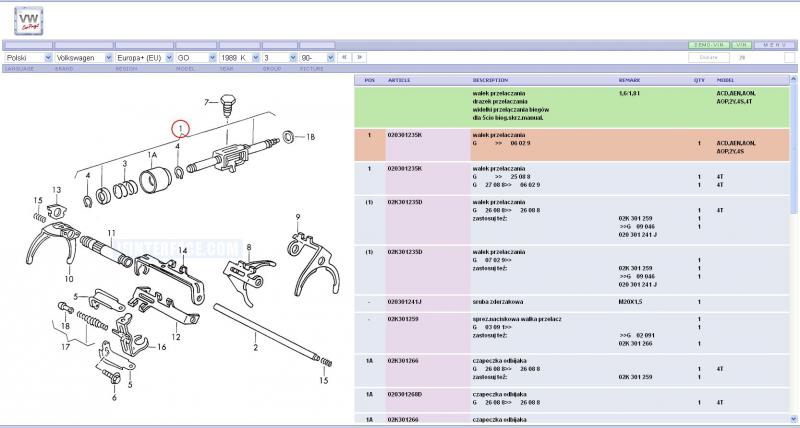The image size is (800, 428).
Task: Open the Region dropdown showing Europa+ (EU)
Action: [144, 58]
